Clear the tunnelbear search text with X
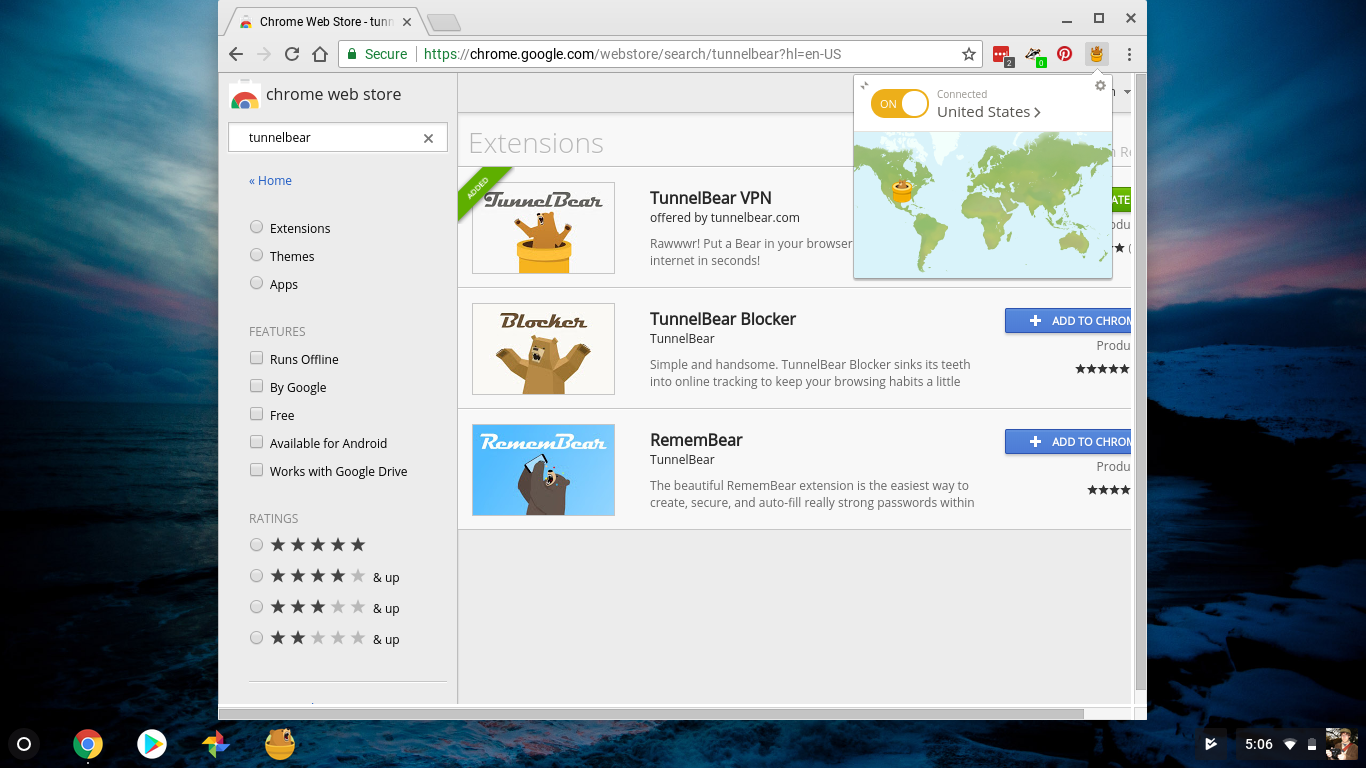Viewport: 1366px width, 768px height. click(x=428, y=138)
